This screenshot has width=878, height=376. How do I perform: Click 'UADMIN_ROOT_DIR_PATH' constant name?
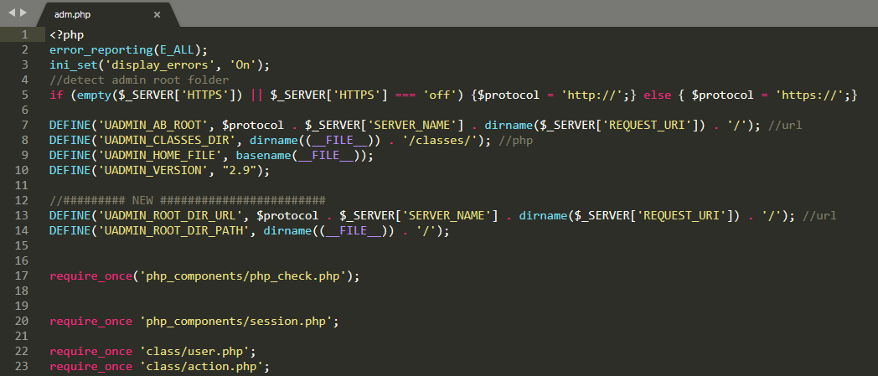pyautogui.click(x=171, y=231)
